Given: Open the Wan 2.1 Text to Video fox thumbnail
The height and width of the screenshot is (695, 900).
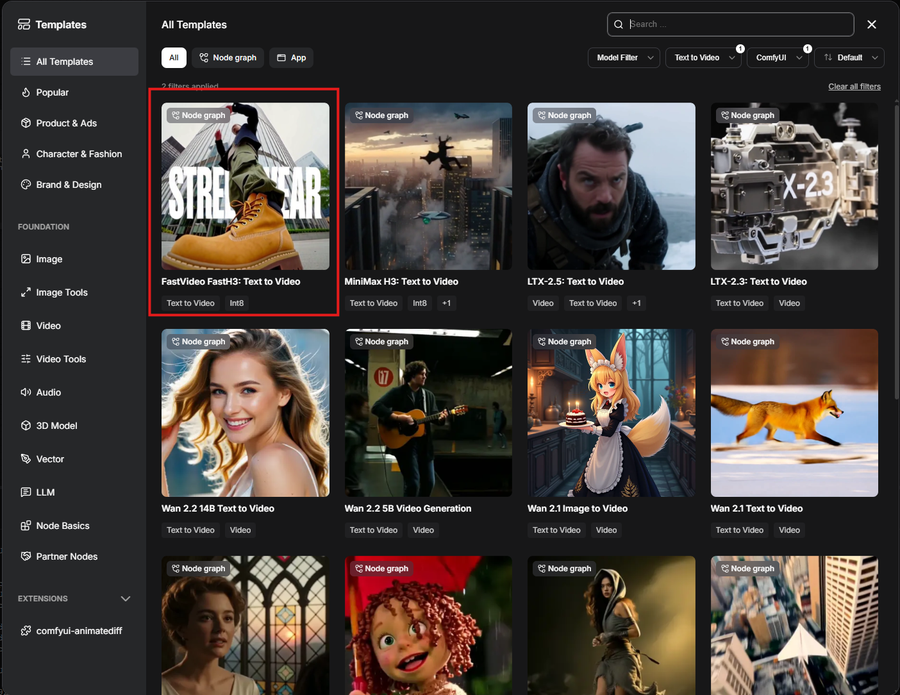Looking at the screenshot, I should [x=794, y=413].
